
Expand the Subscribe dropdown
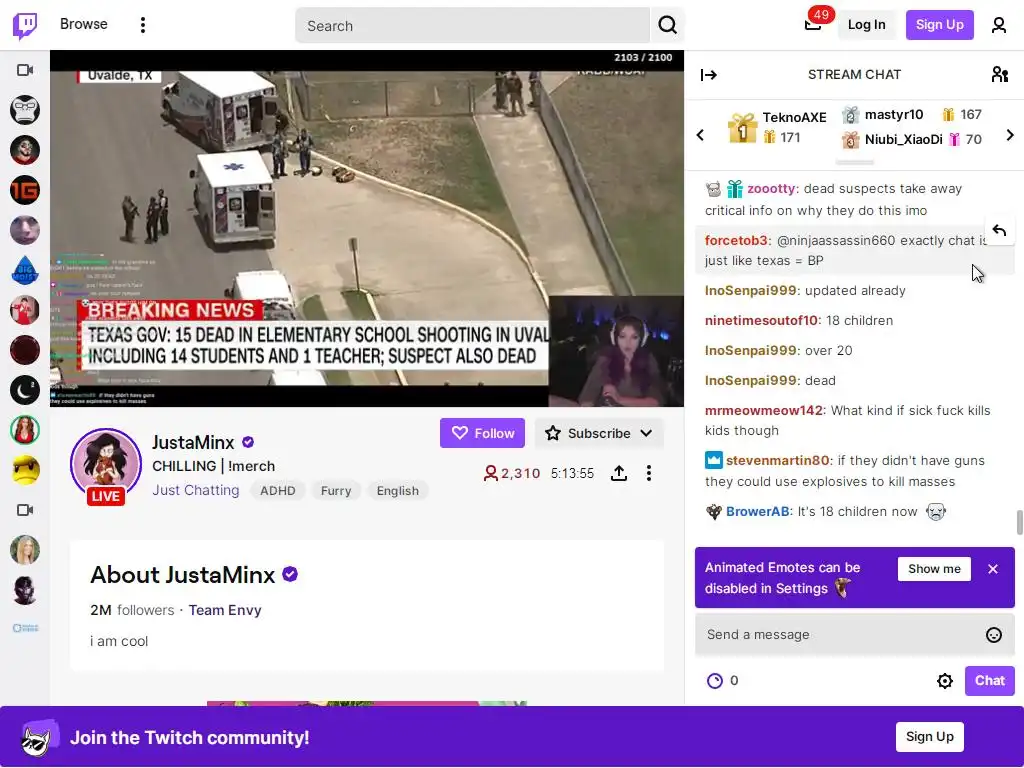(x=599, y=433)
